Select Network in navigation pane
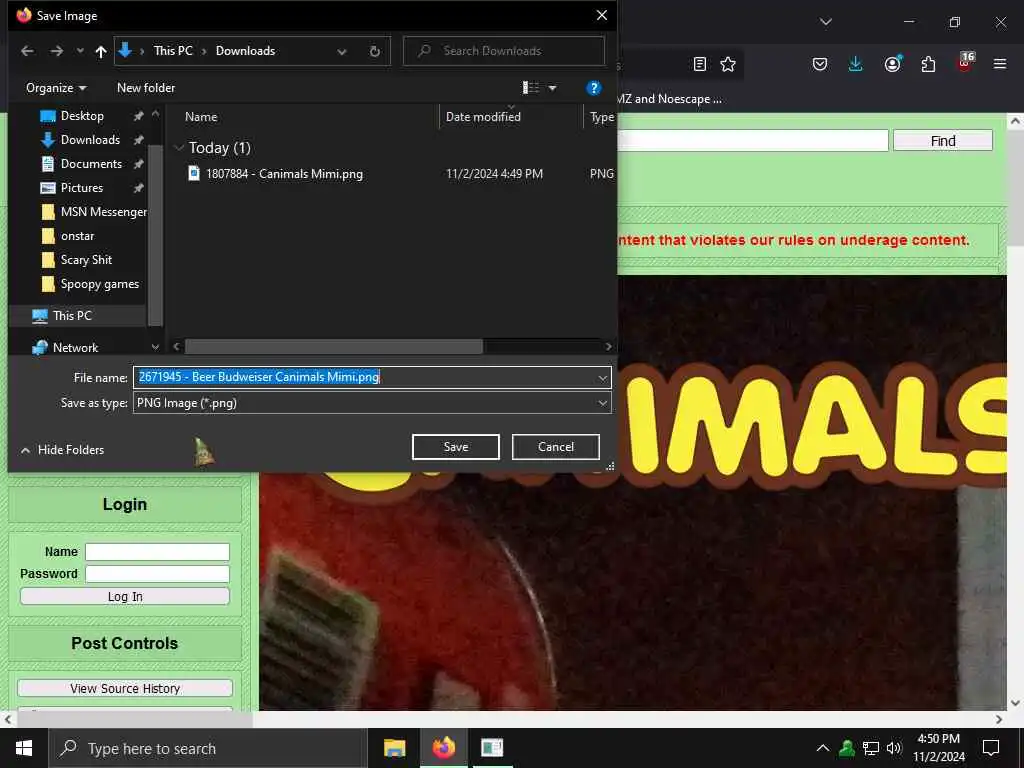 [75, 347]
